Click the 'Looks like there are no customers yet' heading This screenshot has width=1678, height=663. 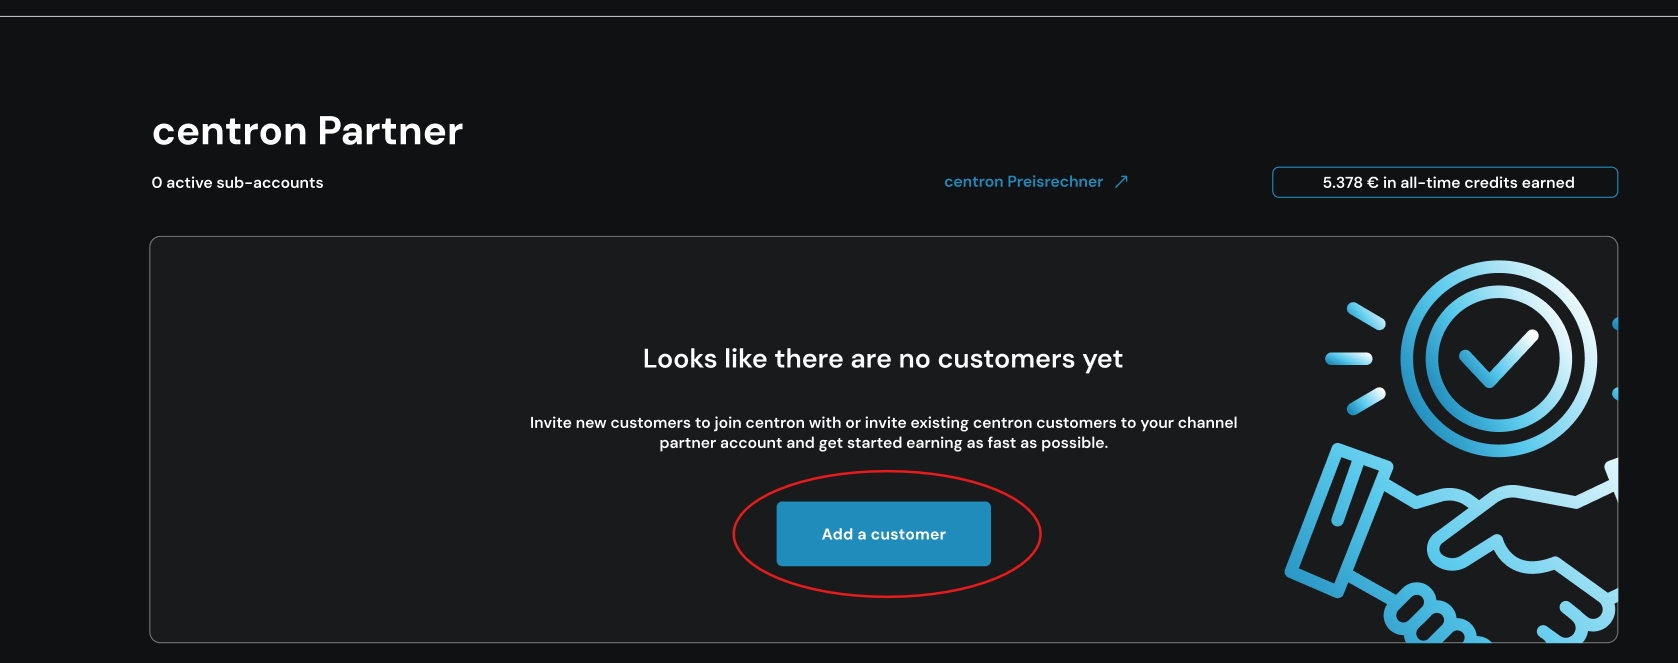pyautogui.click(x=882, y=358)
